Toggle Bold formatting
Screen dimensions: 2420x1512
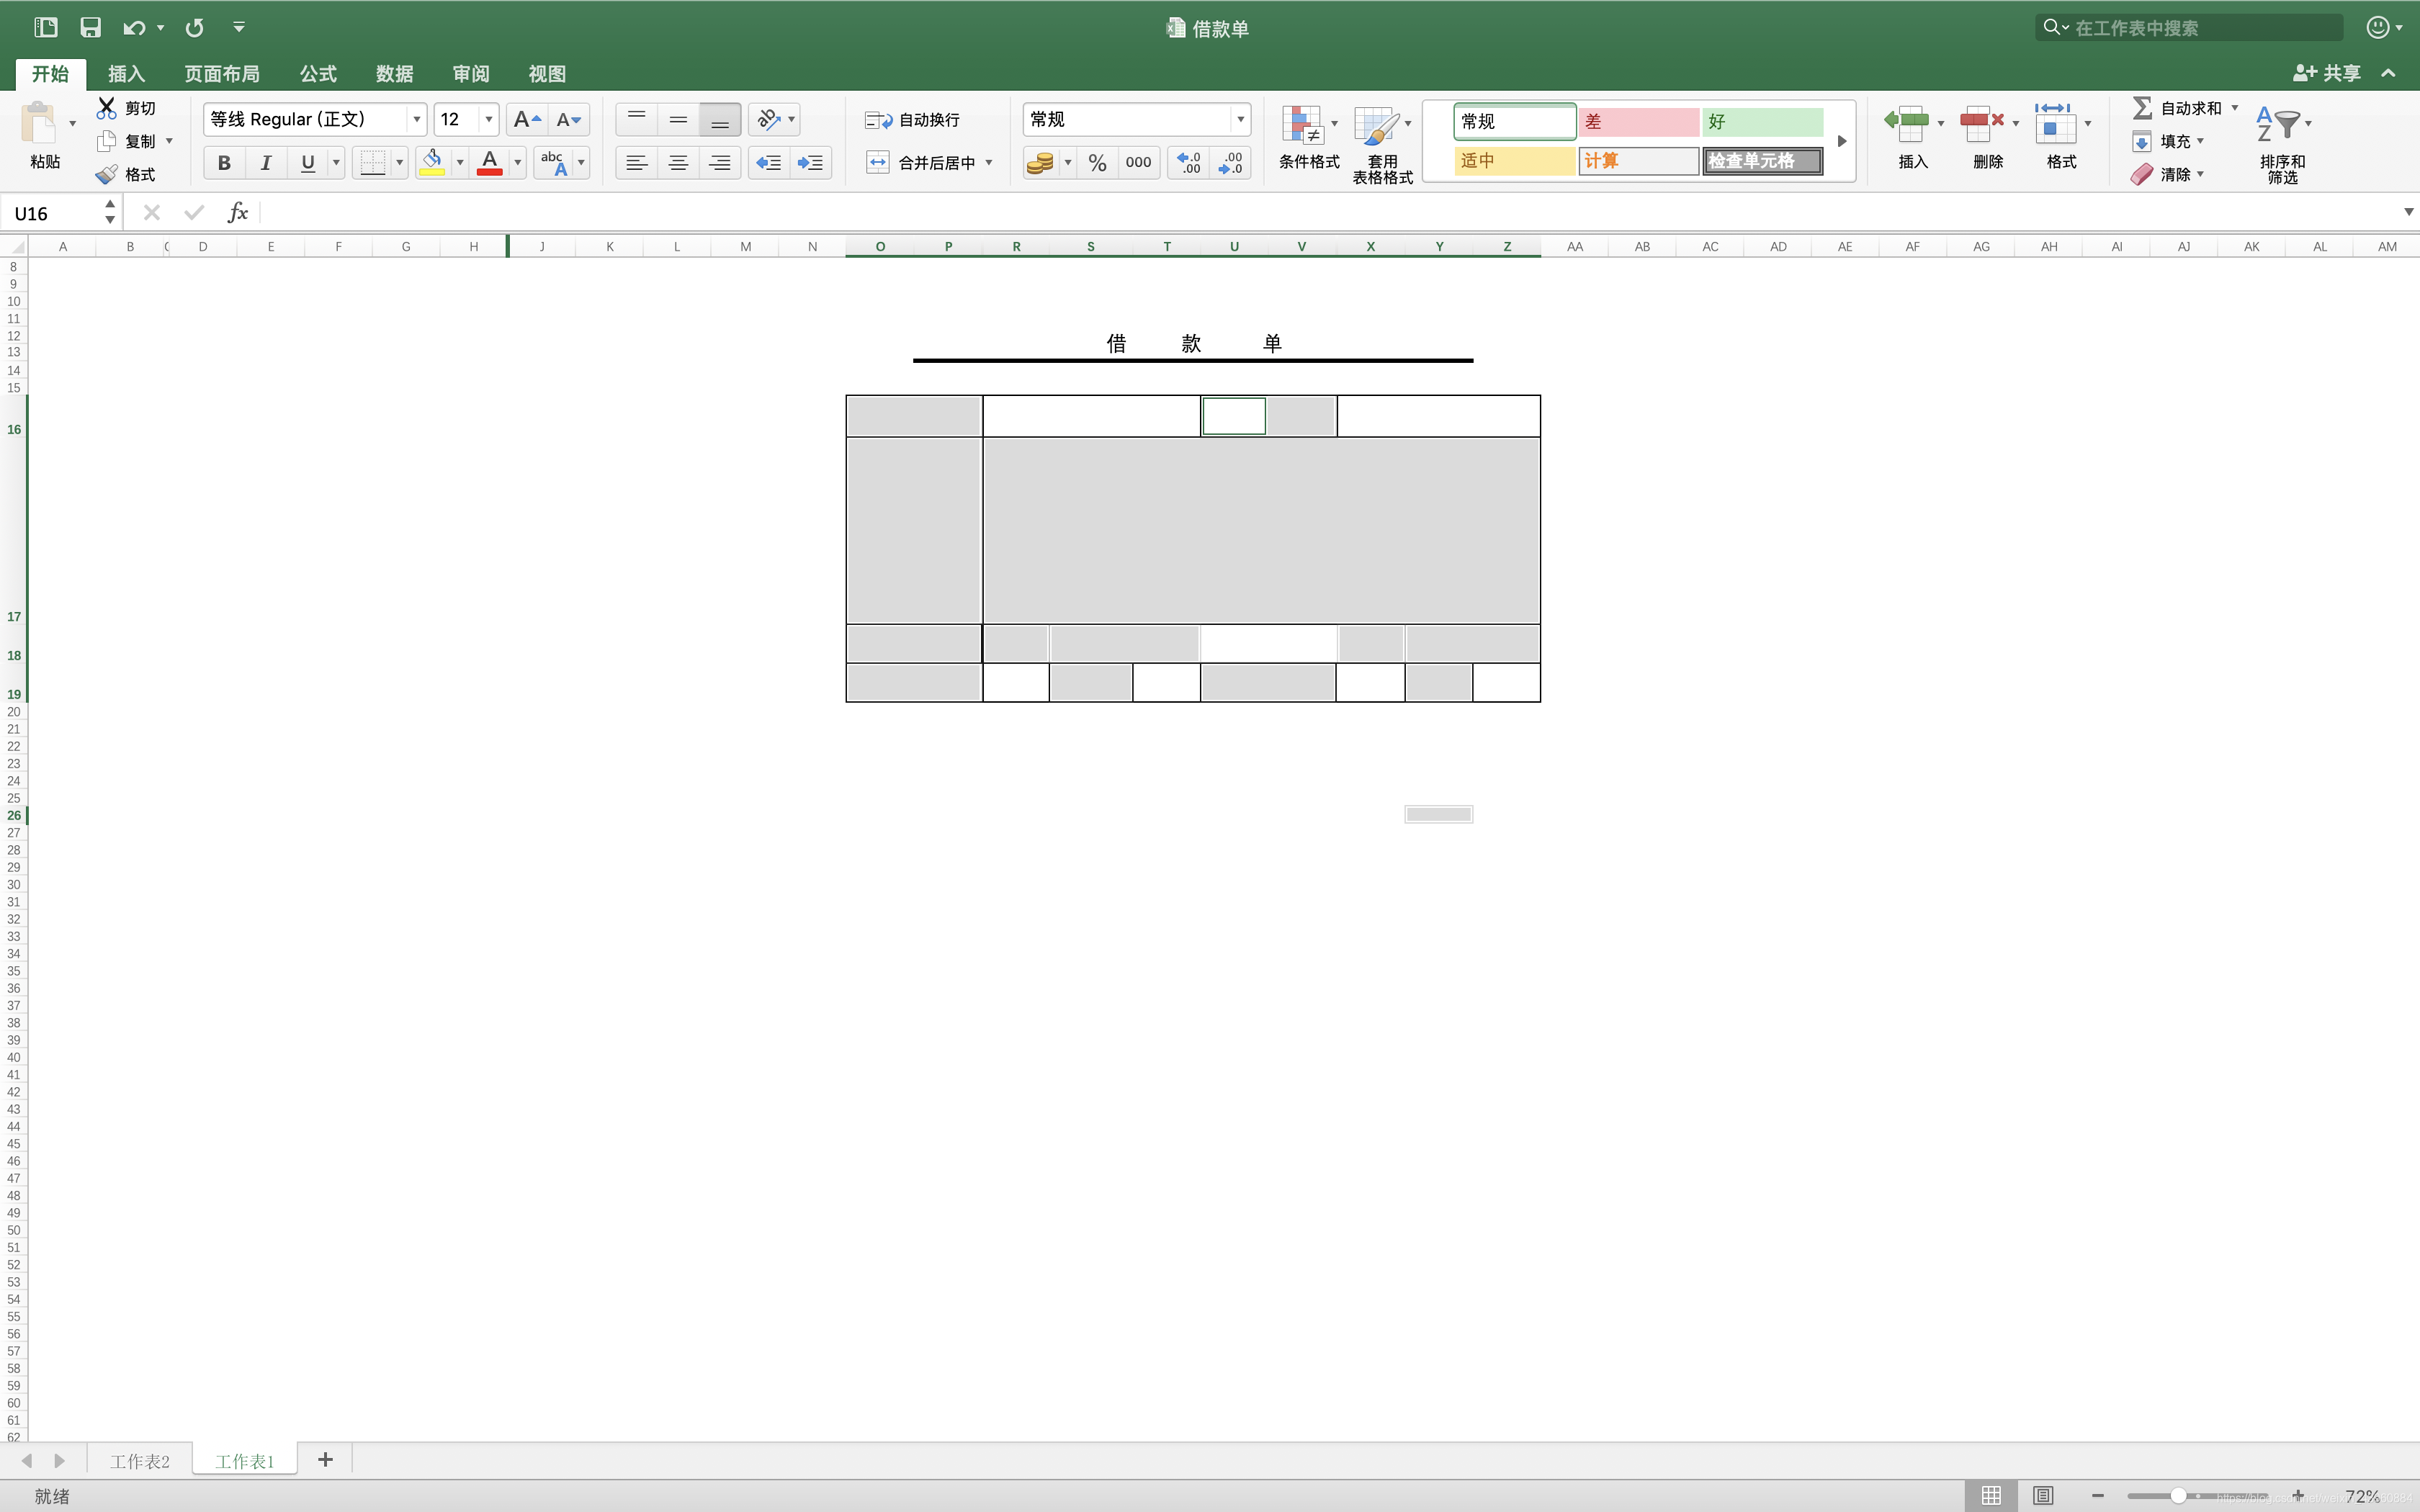[x=224, y=162]
